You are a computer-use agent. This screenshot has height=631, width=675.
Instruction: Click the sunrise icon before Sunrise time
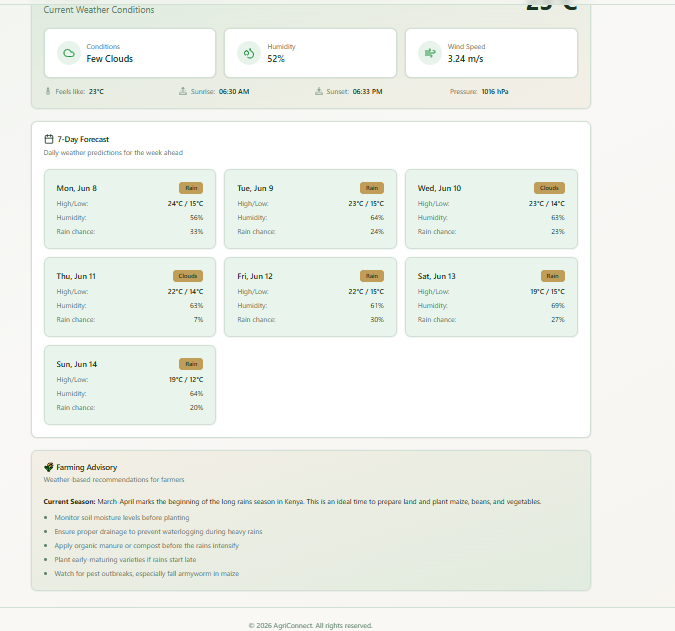(183, 91)
